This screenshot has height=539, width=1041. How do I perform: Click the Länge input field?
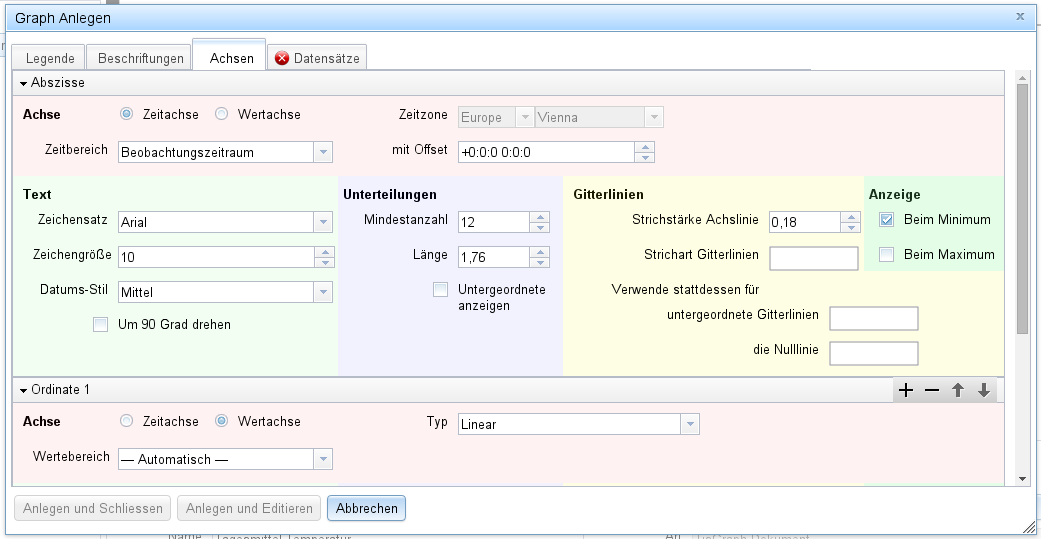pos(494,257)
